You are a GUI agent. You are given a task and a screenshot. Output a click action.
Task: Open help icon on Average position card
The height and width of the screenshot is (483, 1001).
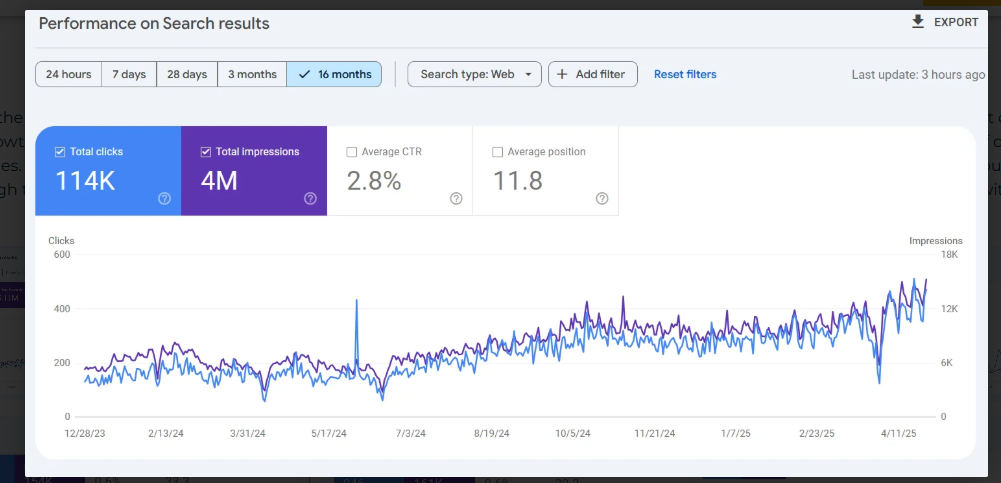pos(602,198)
